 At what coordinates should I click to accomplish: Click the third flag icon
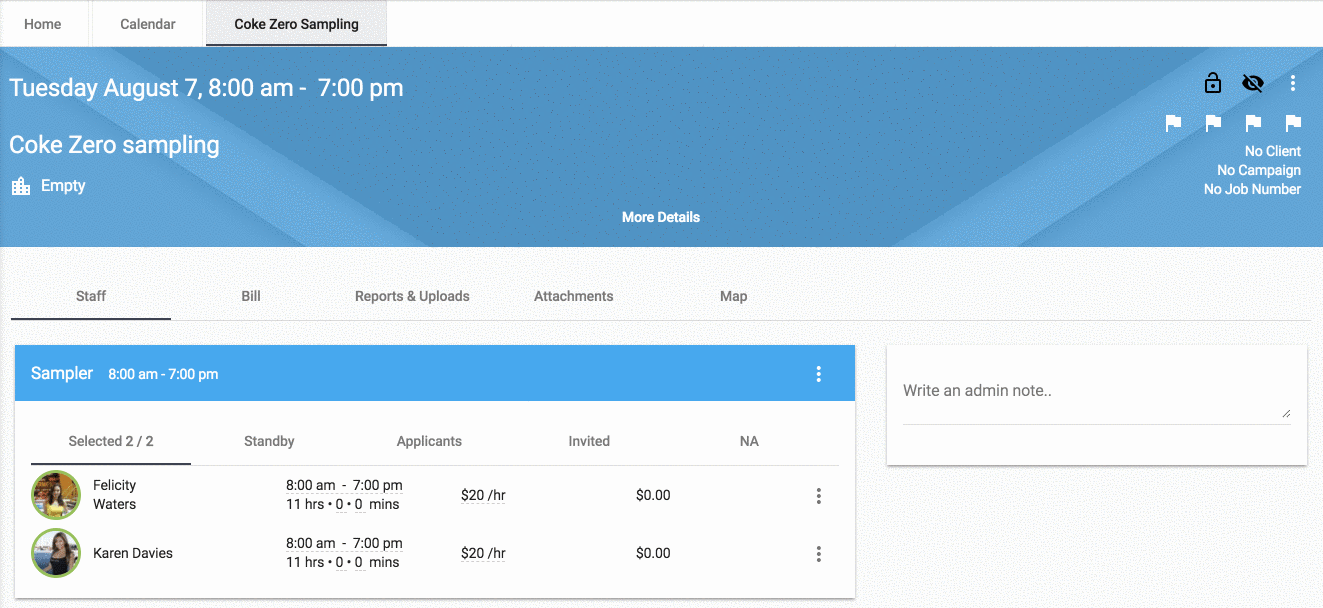click(1253, 123)
